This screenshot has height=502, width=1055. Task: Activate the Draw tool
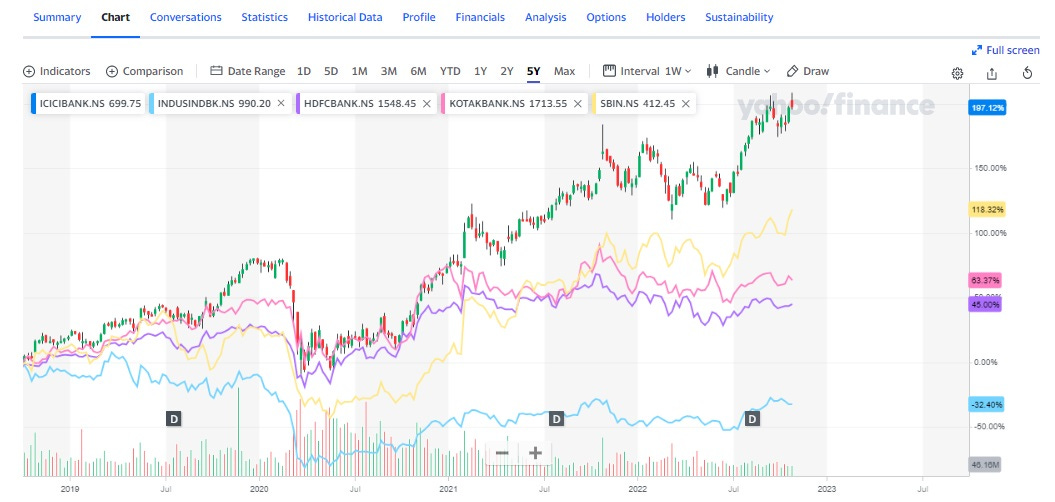click(x=807, y=71)
